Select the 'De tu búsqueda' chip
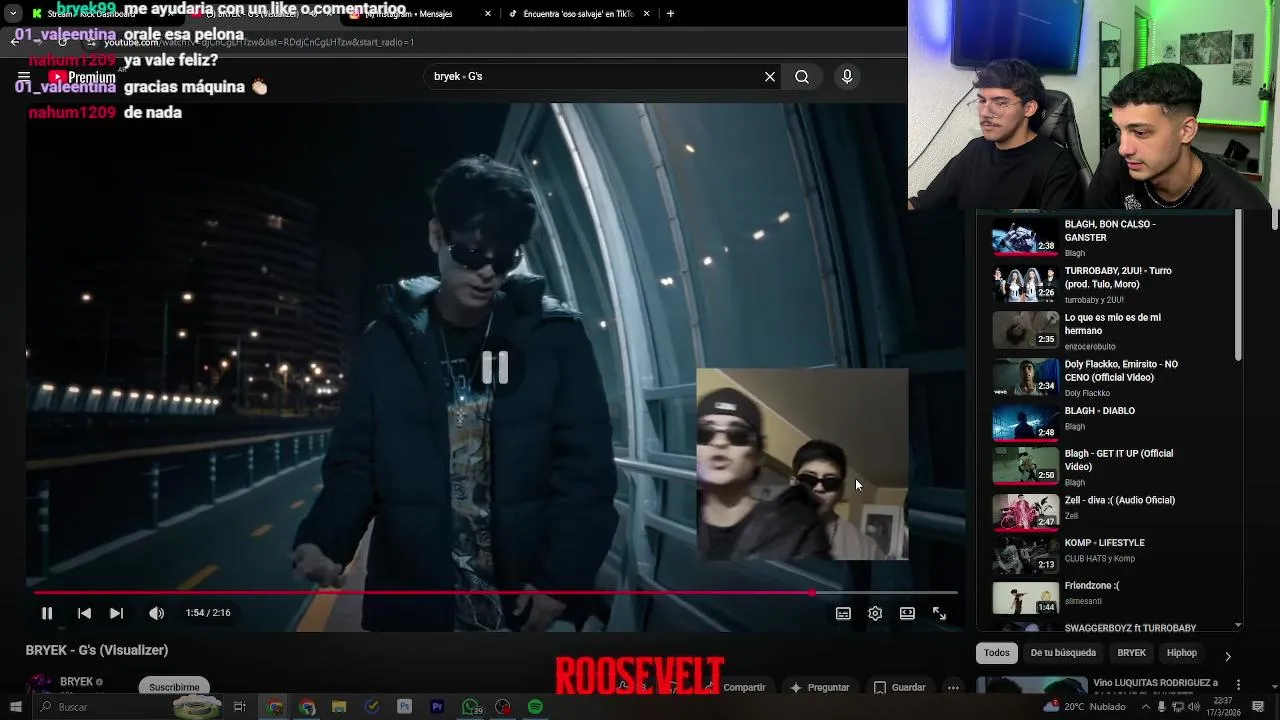The height and width of the screenshot is (720, 1280). coord(1063,653)
